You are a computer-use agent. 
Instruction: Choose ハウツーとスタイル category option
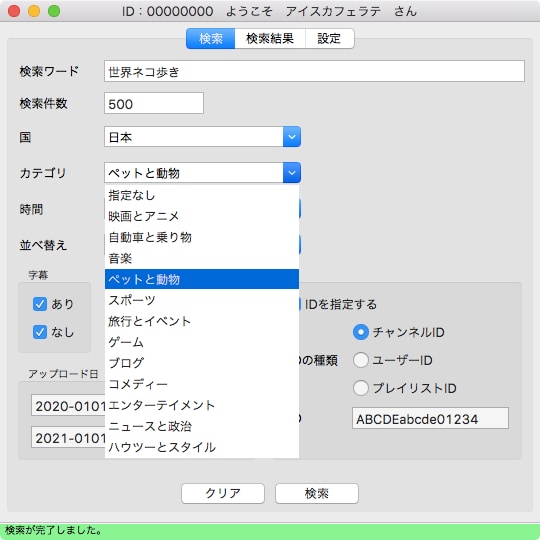coord(202,447)
